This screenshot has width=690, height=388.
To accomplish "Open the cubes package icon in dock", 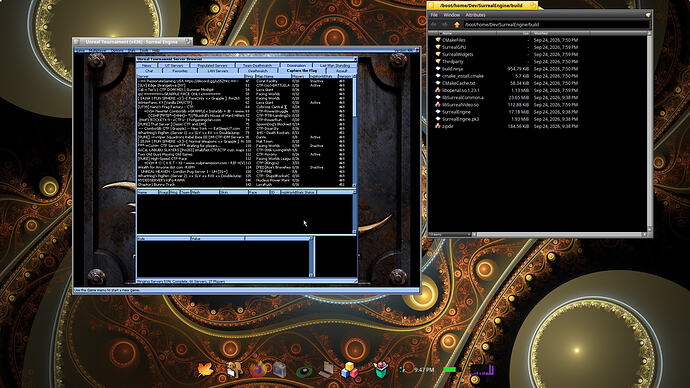I will pyautogui.click(x=349, y=370).
